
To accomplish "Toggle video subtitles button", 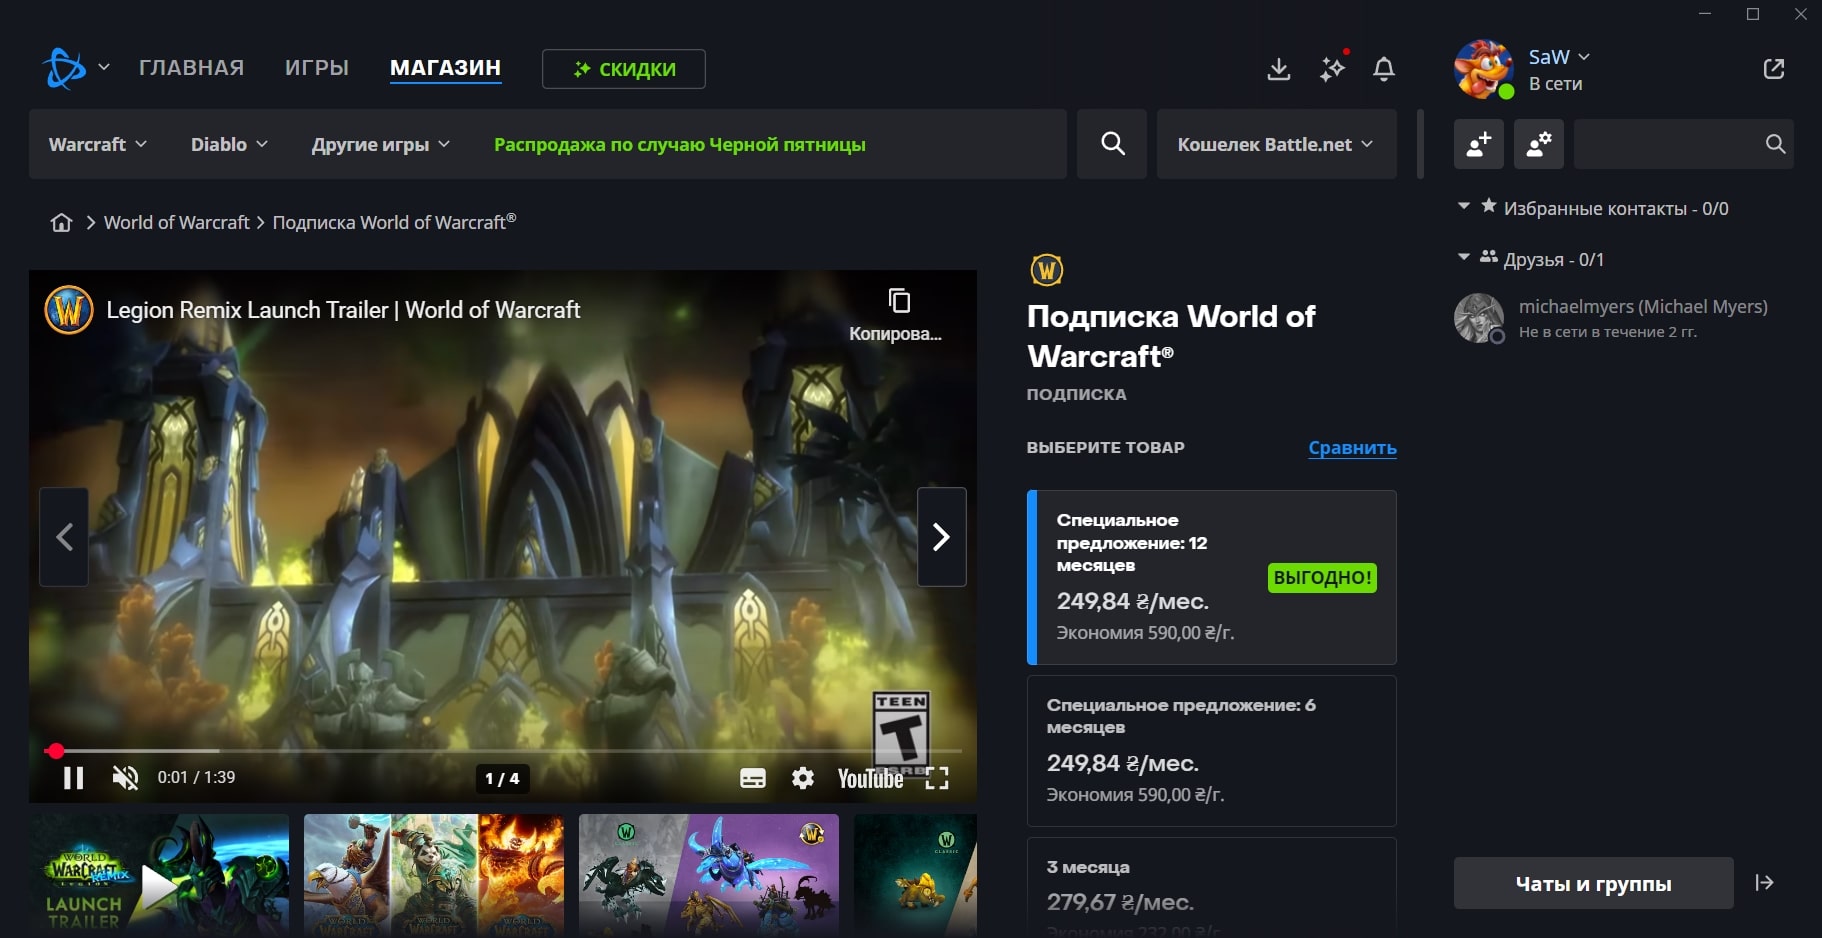I will pos(752,778).
